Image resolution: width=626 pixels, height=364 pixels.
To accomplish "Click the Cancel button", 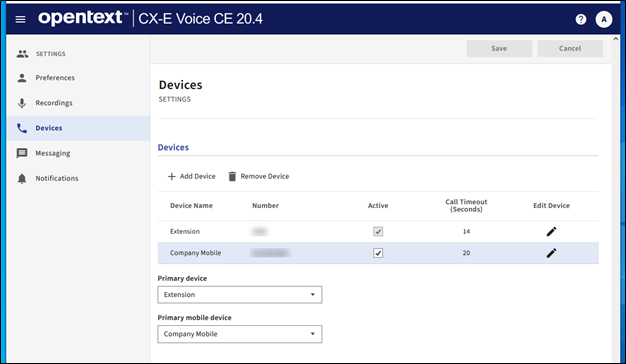I will tap(570, 48).
